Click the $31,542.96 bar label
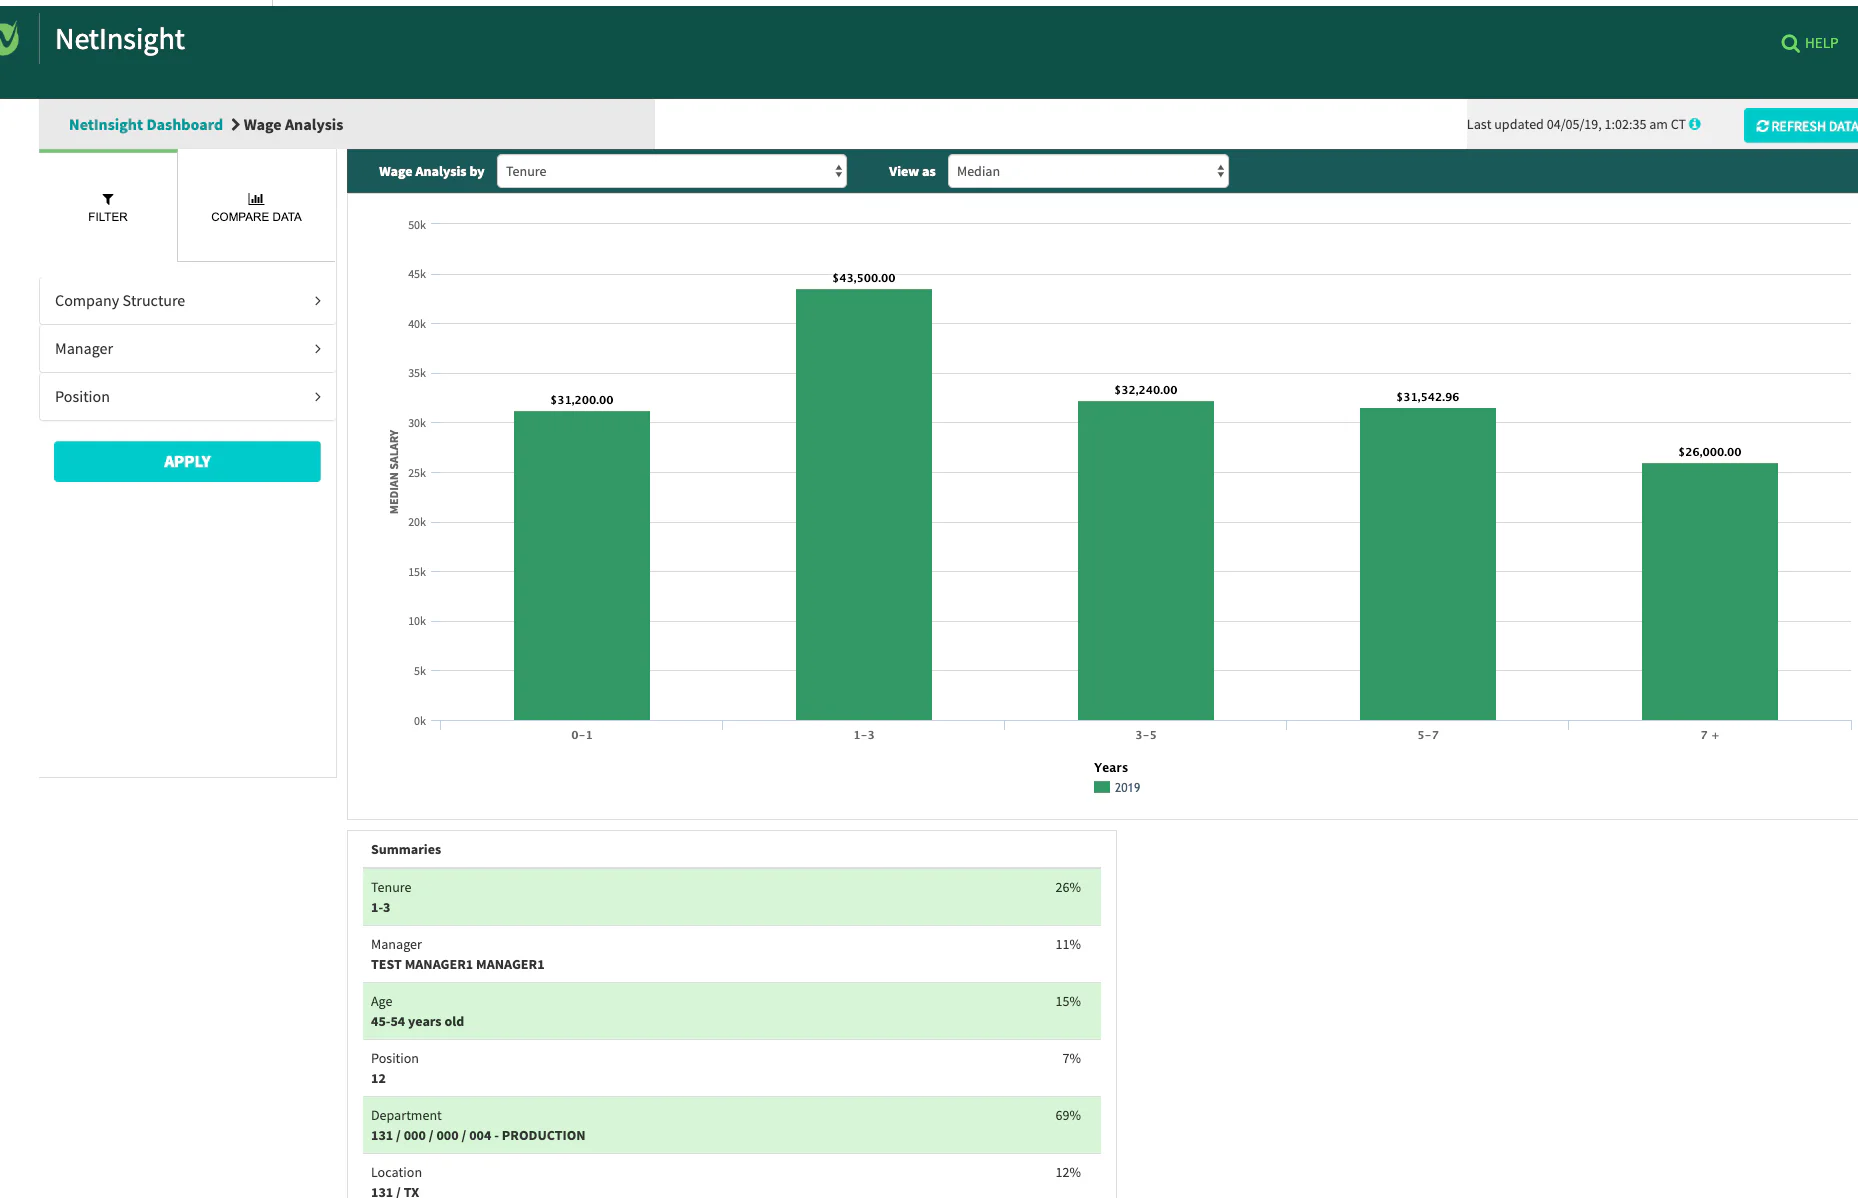 click(1428, 397)
